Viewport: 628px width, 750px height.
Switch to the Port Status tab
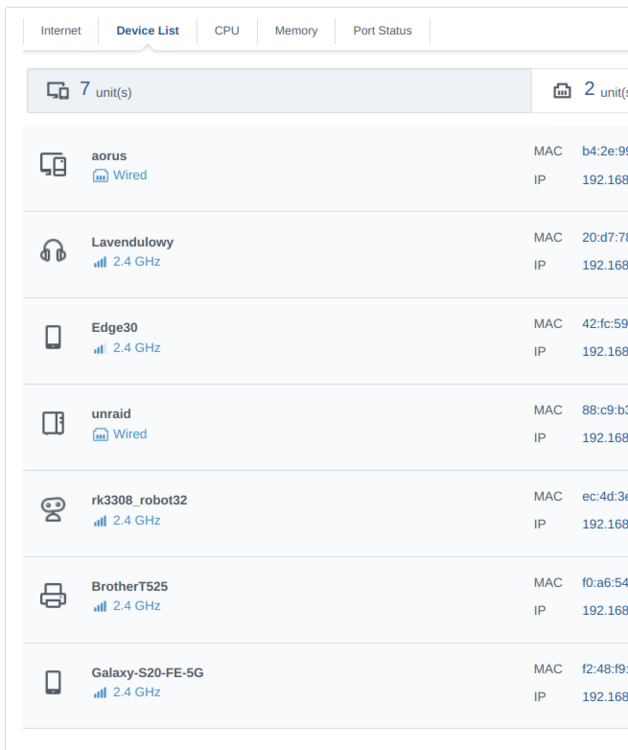click(x=382, y=31)
